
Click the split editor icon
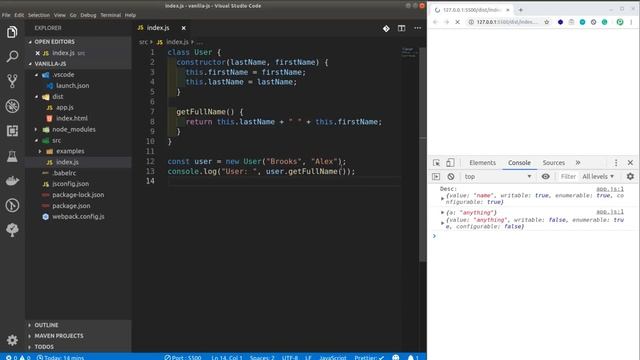[x=402, y=28]
